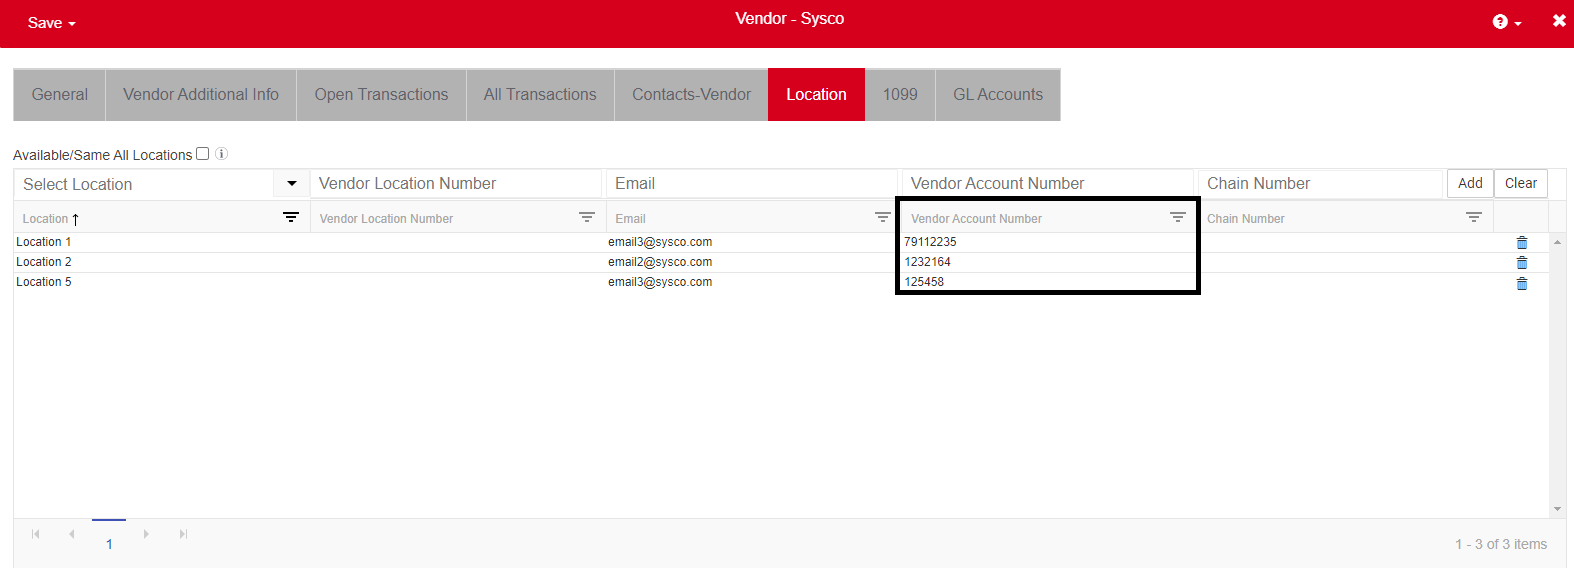This screenshot has width=1574, height=575.
Task: Open the Vendor Additional Info tab
Action: pos(201,95)
